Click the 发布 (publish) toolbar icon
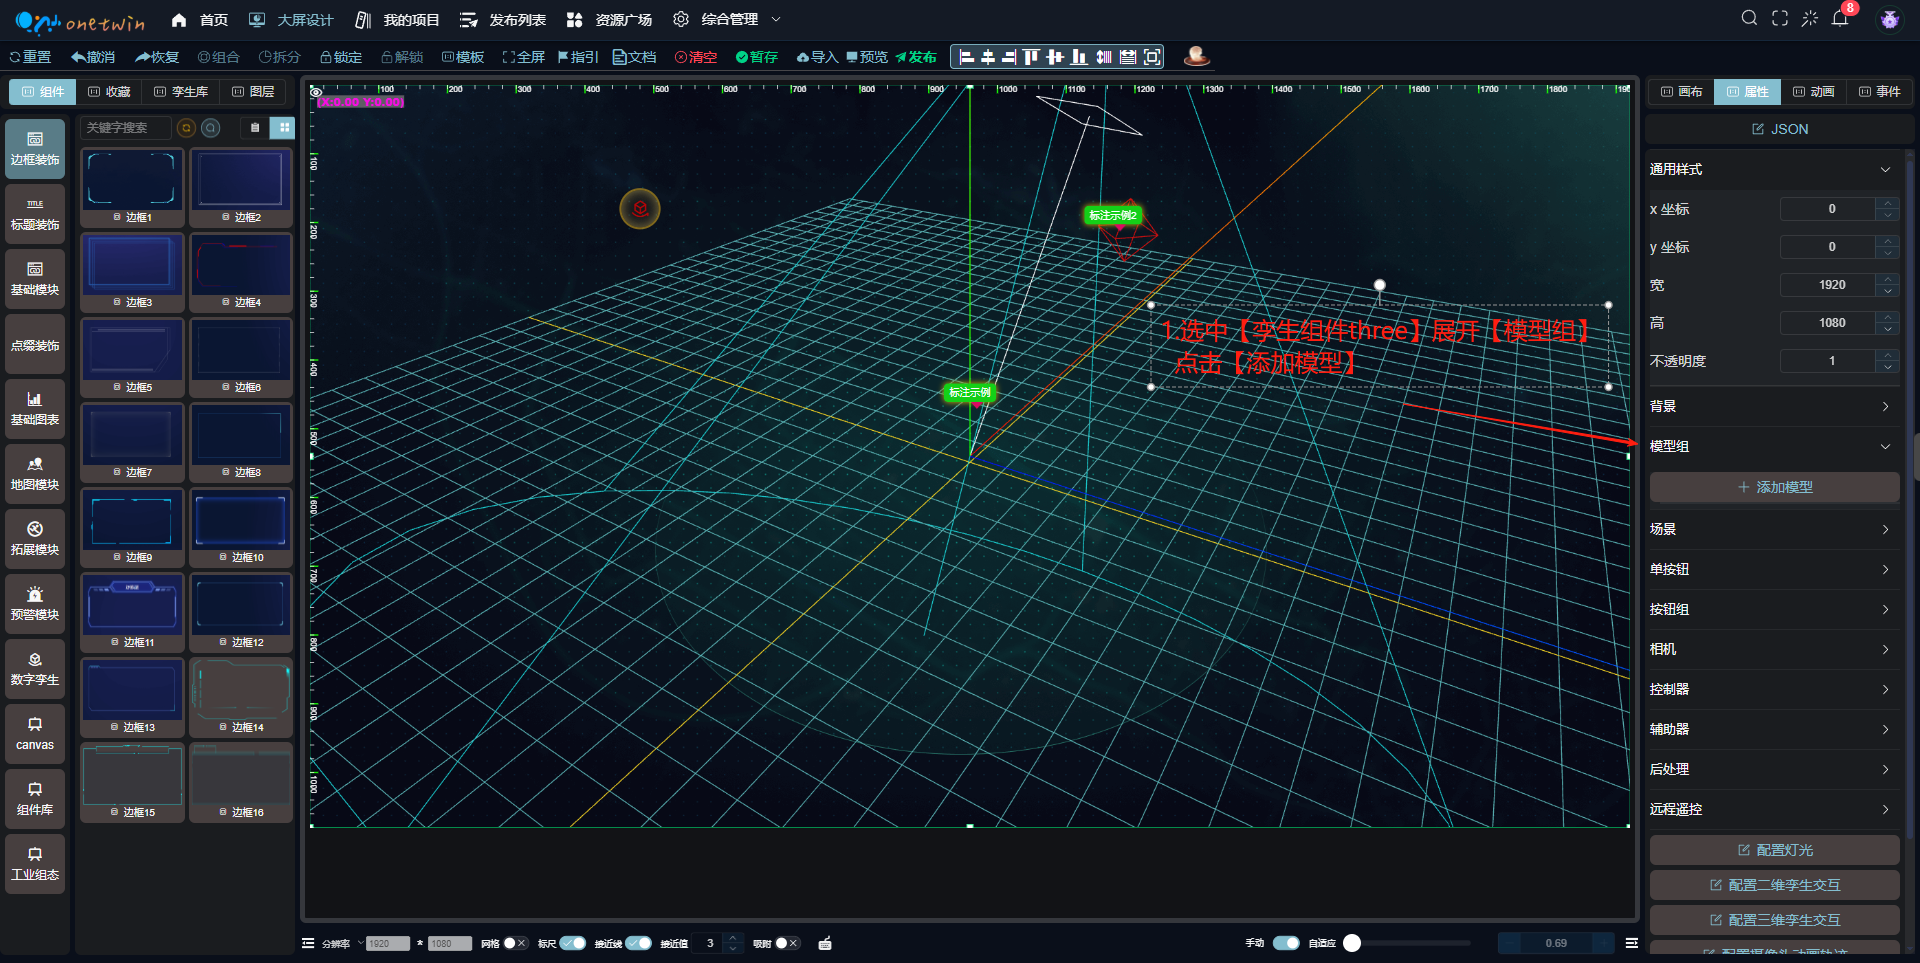Viewport: 1920px width, 963px height. pos(915,57)
